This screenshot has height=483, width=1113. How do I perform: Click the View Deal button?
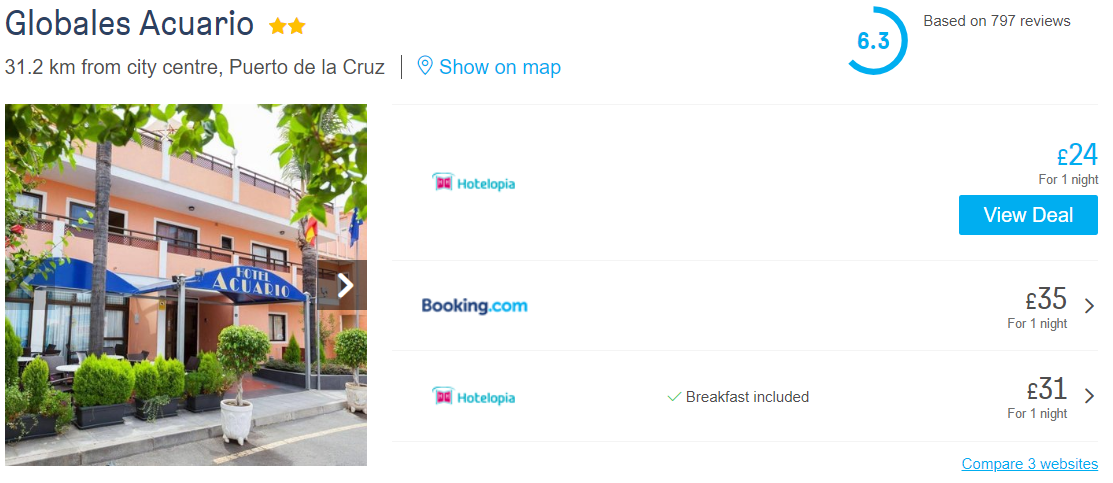[1028, 215]
